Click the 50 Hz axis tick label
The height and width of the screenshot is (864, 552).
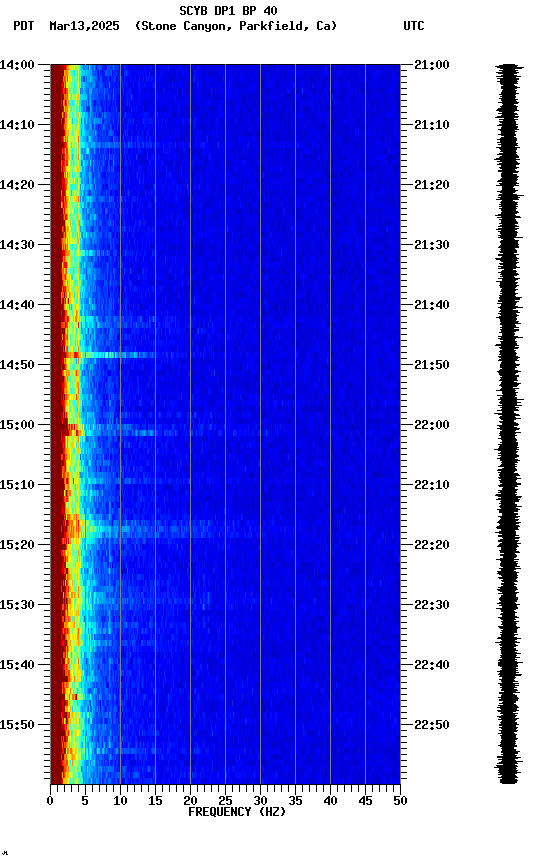click(x=401, y=801)
